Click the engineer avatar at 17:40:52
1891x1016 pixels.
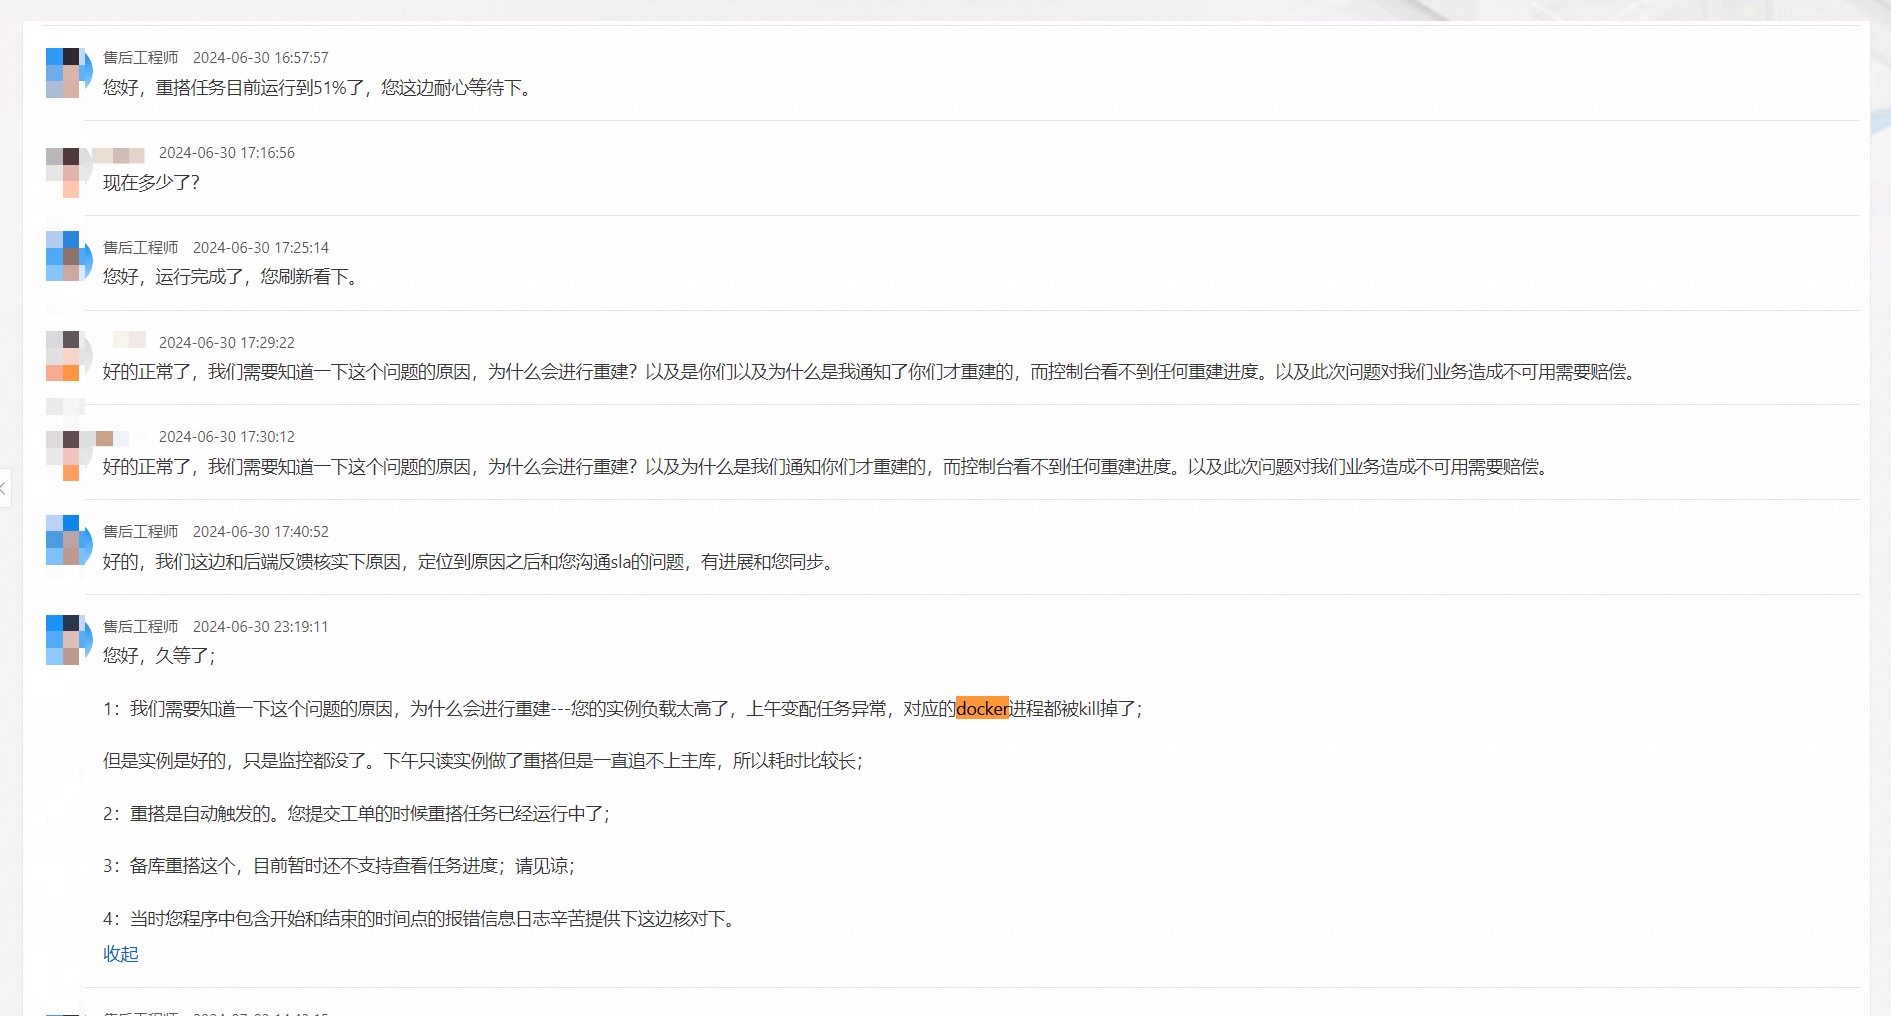click(x=68, y=541)
